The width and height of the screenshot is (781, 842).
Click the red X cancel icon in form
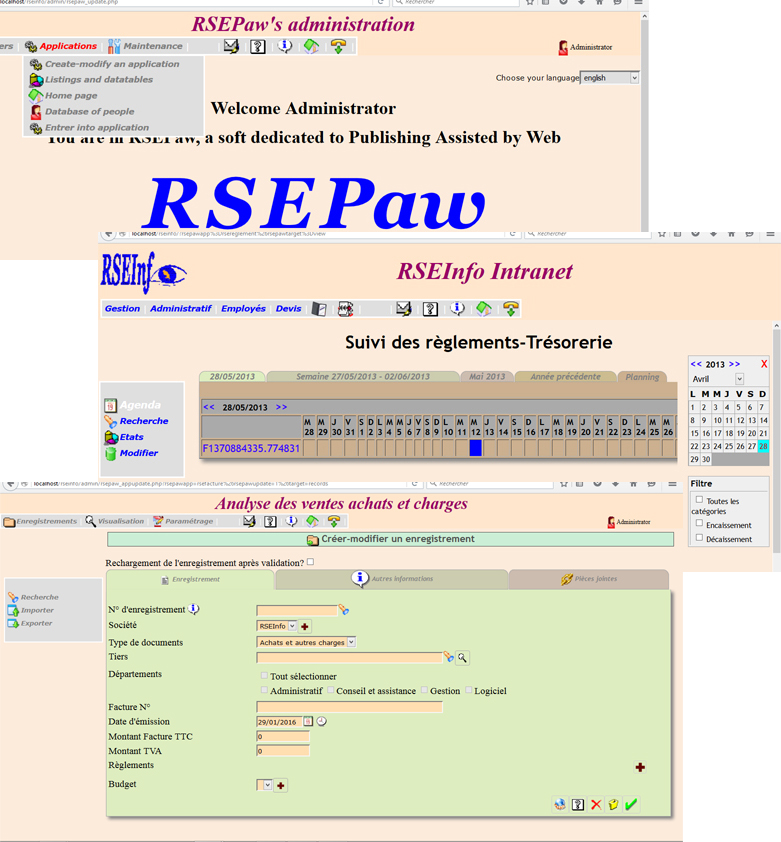pyautogui.click(x=596, y=804)
